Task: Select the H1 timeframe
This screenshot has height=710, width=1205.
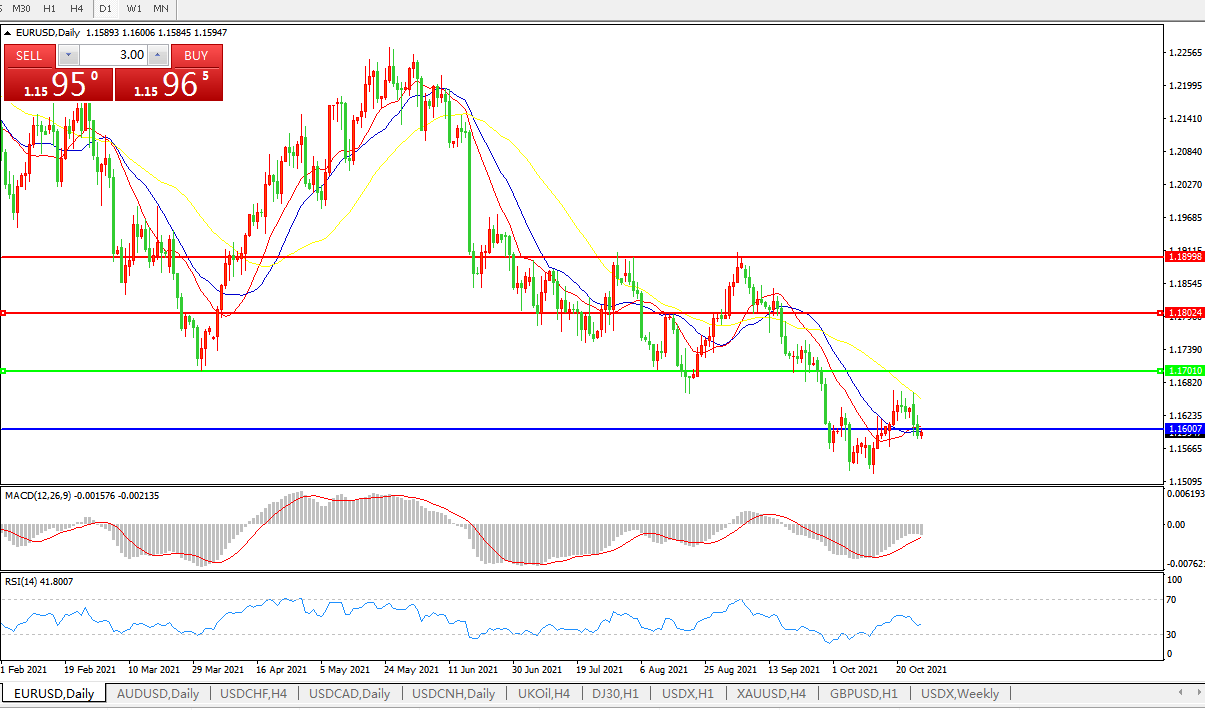Action: pos(49,8)
